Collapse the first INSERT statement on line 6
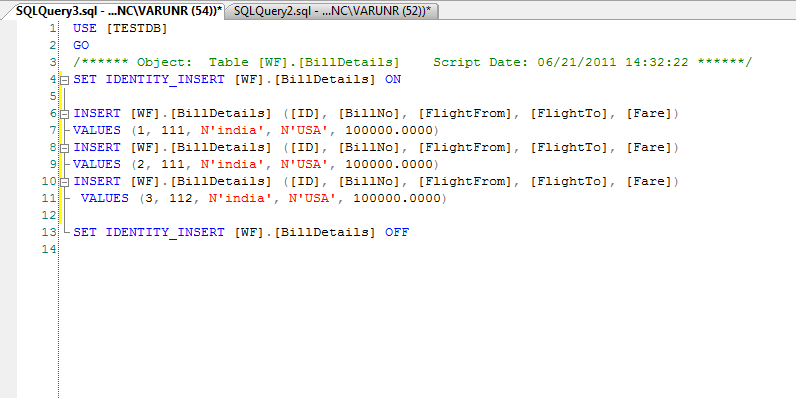796x398 pixels. coord(64,114)
